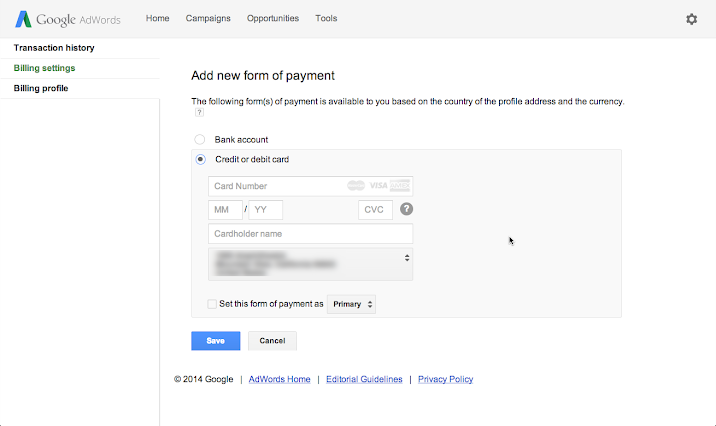Open the Primary payment dropdown
This screenshot has width=716, height=426.
tap(351, 304)
